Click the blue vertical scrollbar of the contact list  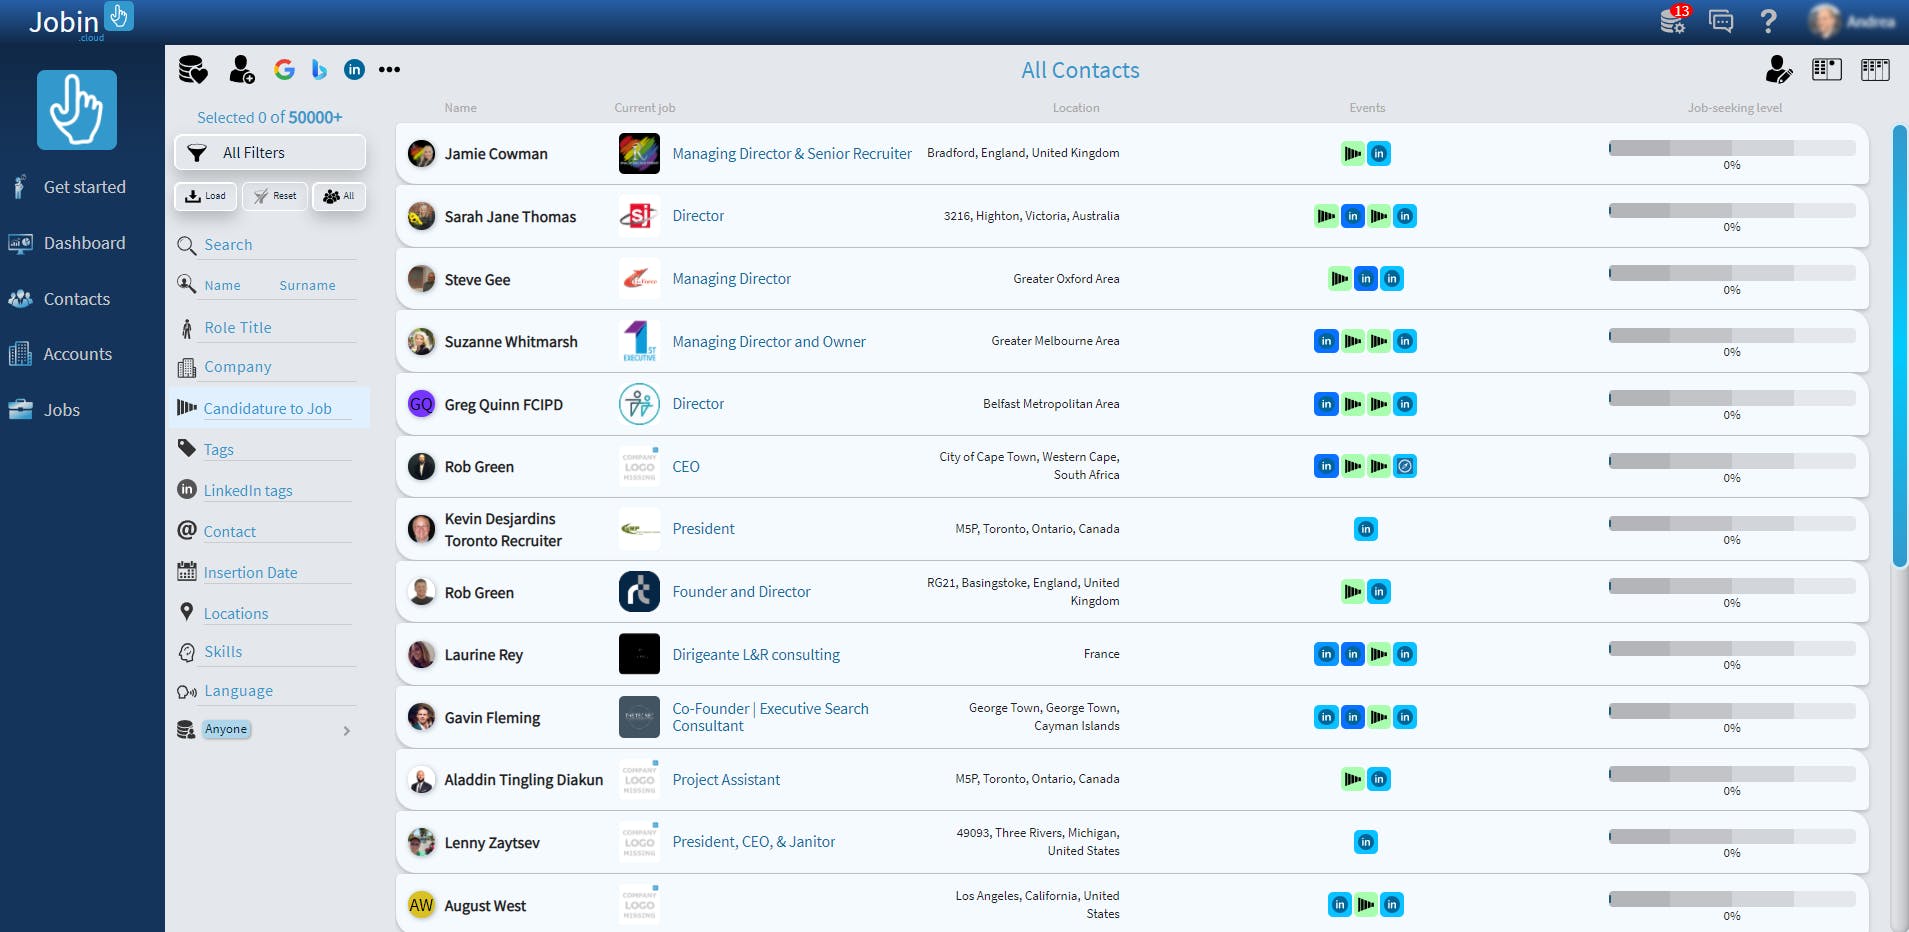pyautogui.click(x=1899, y=347)
